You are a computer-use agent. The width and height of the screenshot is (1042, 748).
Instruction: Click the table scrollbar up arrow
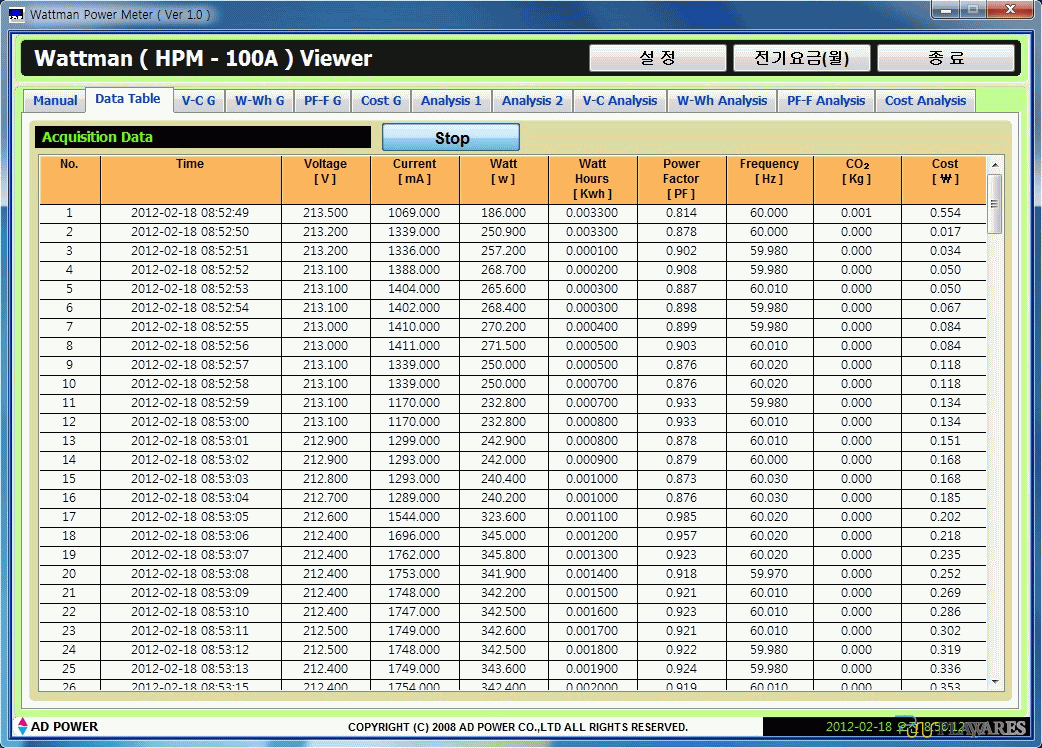pyautogui.click(x=995, y=164)
